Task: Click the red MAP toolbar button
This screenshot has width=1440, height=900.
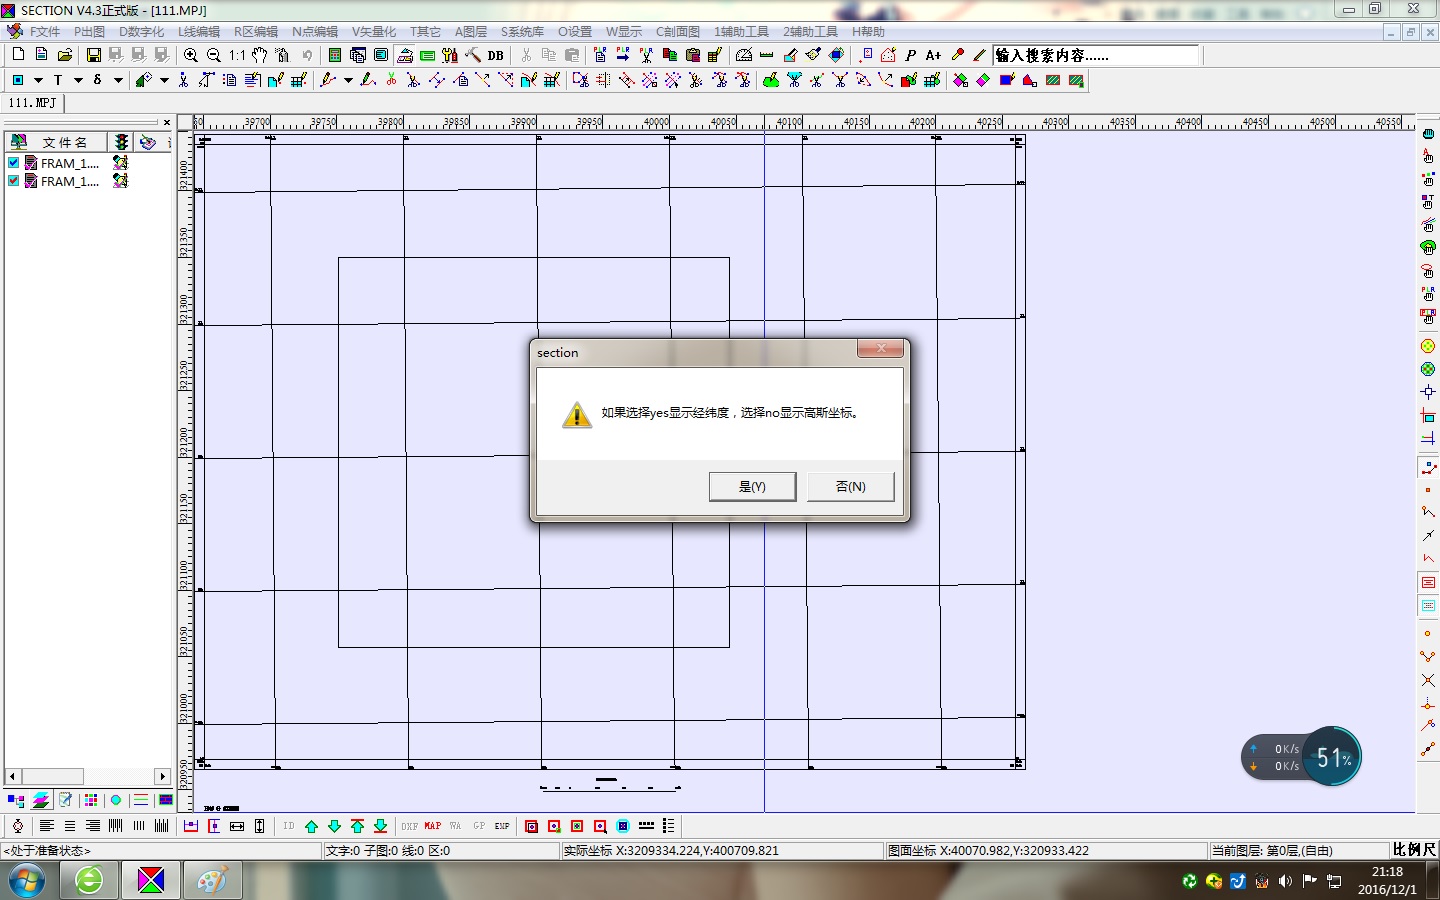Action: (x=432, y=826)
